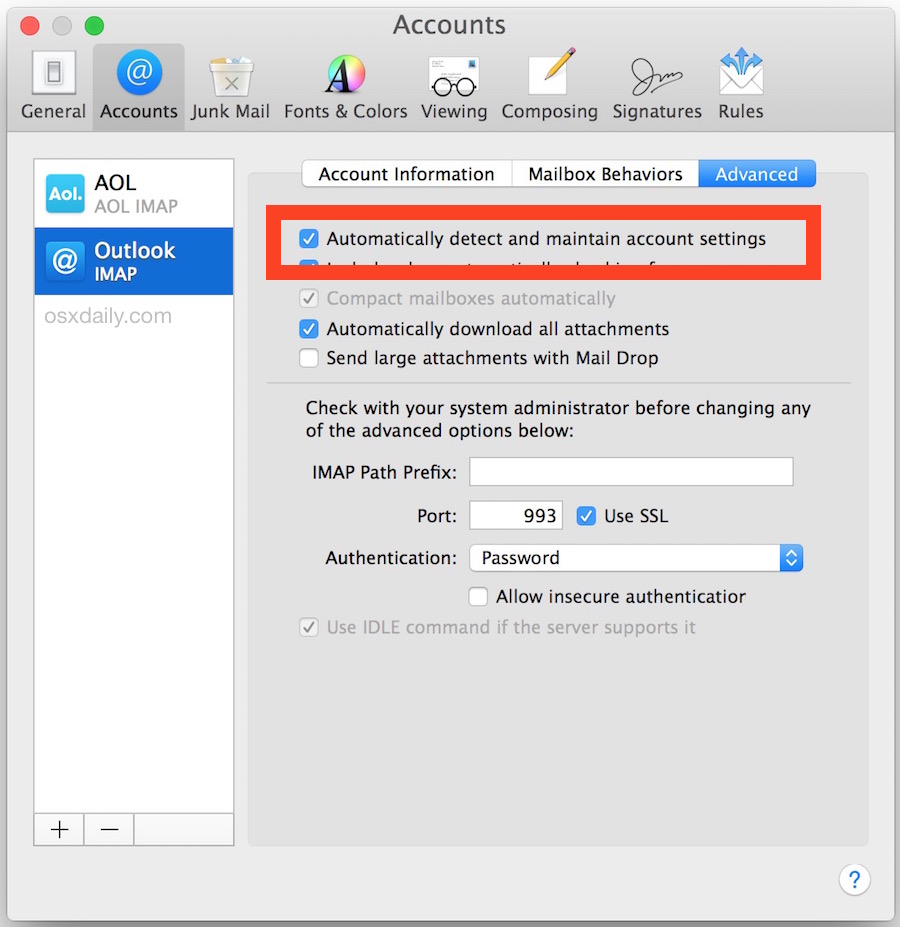Remove selected account using minus button
Image resolution: width=900 pixels, height=927 pixels.
pos(108,829)
